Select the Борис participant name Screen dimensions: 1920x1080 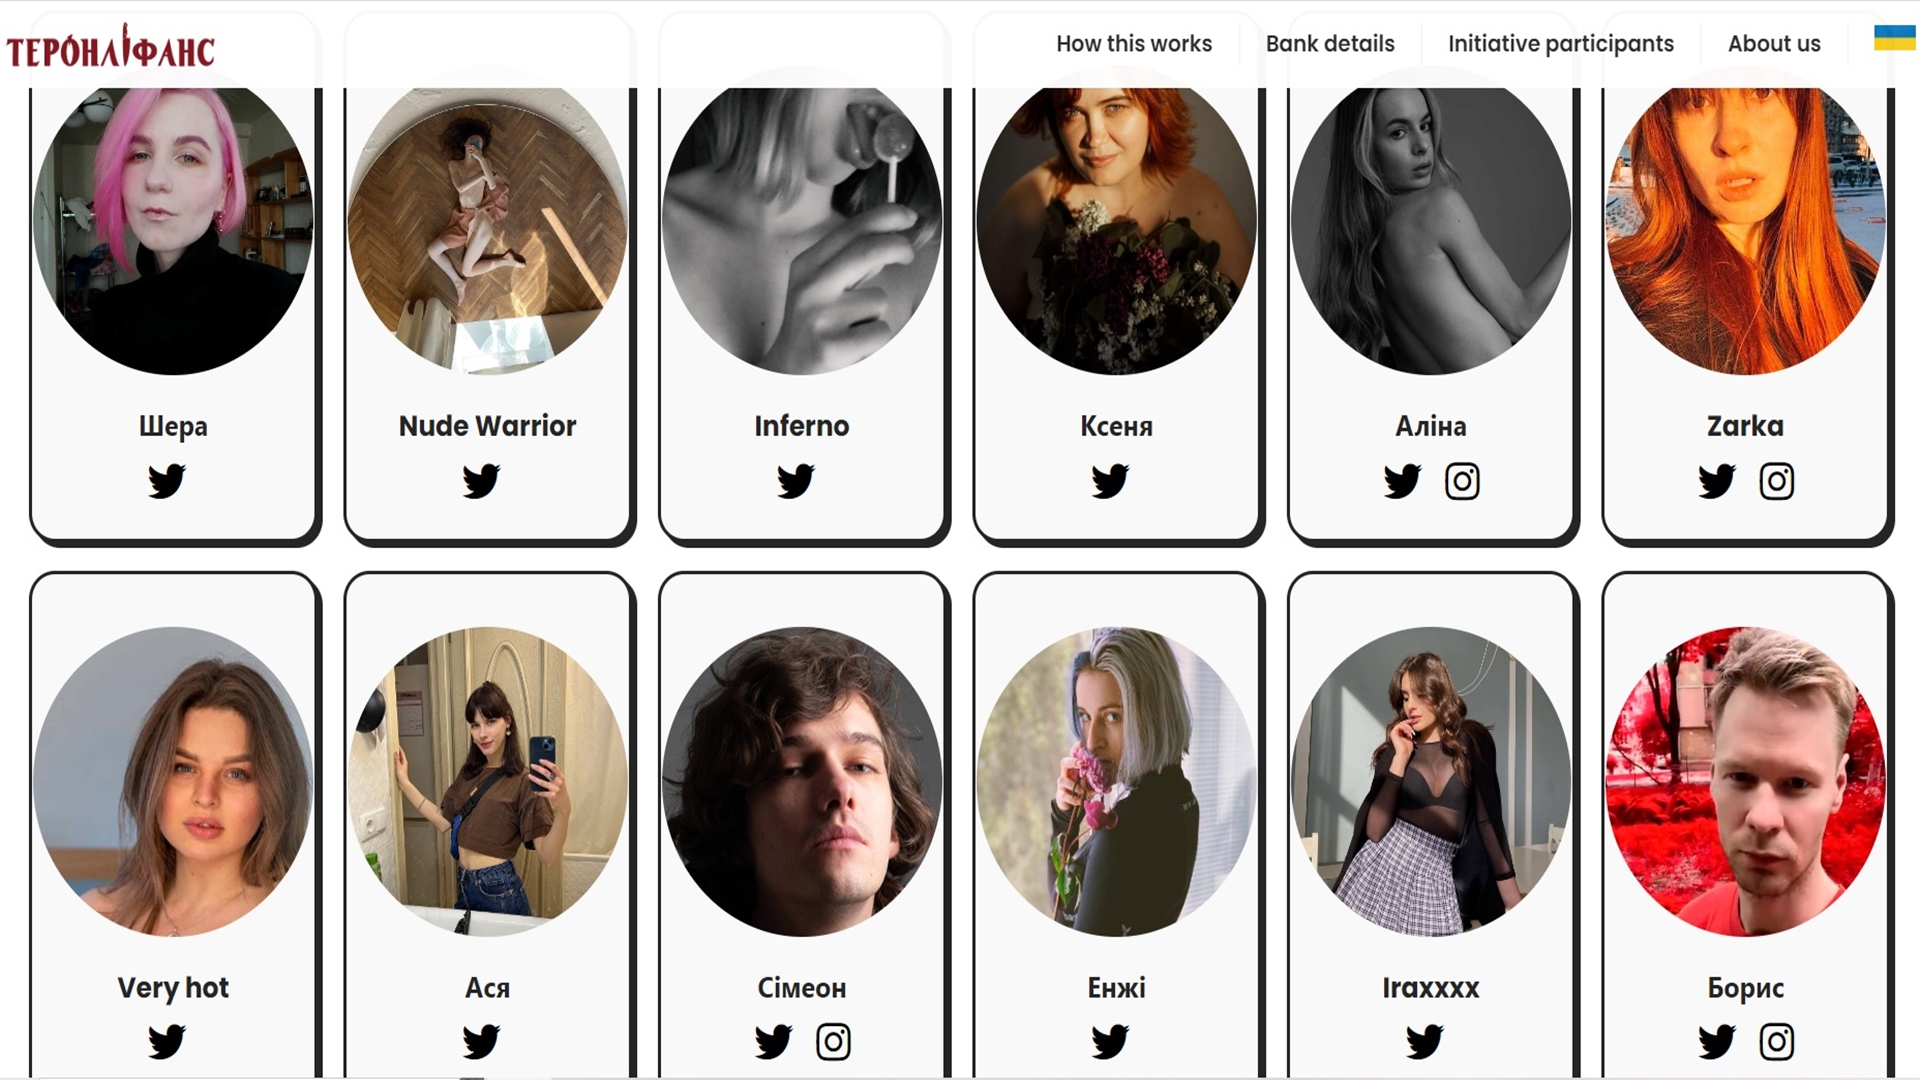pos(1745,988)
